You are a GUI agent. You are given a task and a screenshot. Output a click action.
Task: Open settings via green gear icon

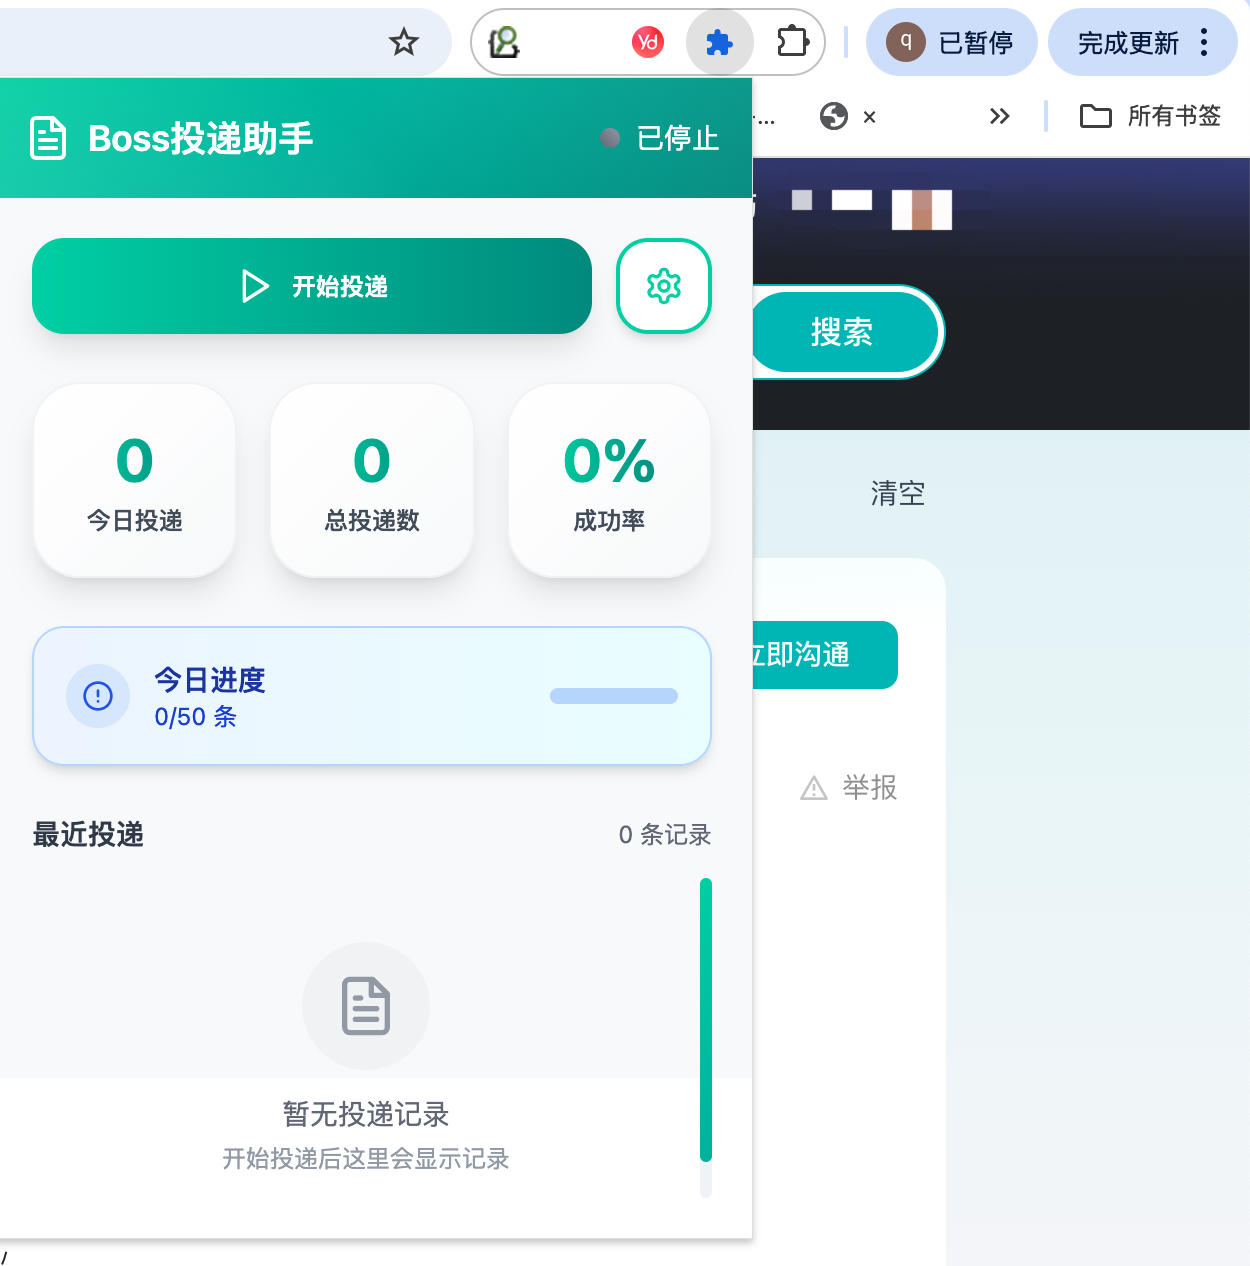[x=664, y=286]
